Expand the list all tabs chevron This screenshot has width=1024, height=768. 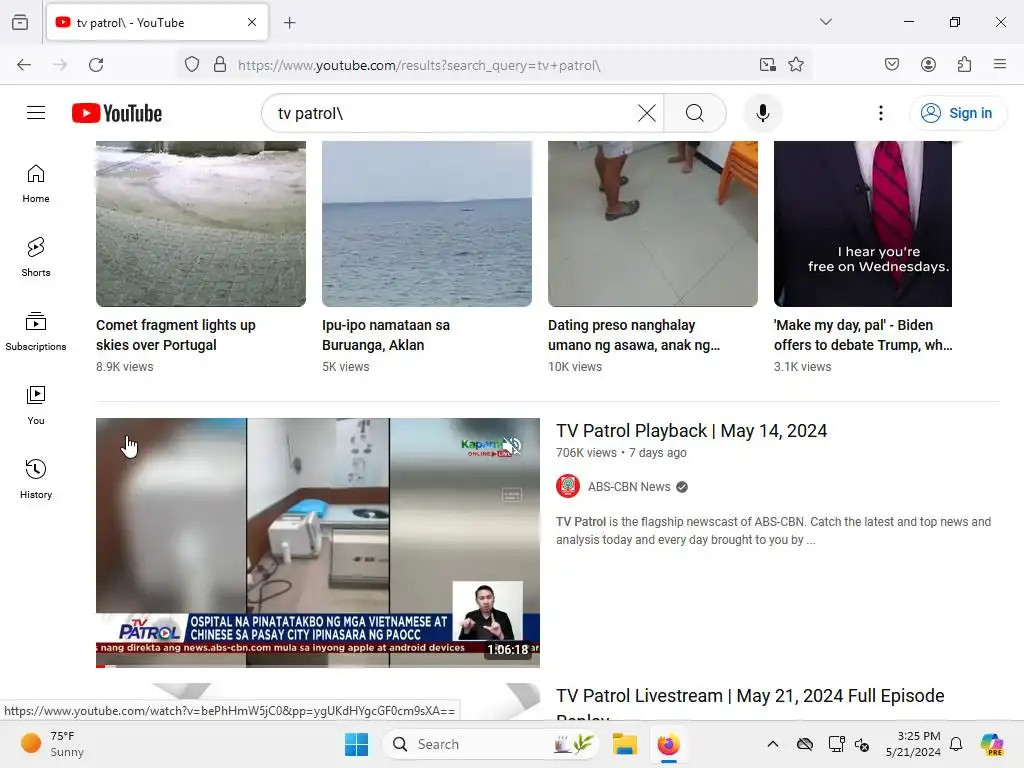tap(825, 22)
